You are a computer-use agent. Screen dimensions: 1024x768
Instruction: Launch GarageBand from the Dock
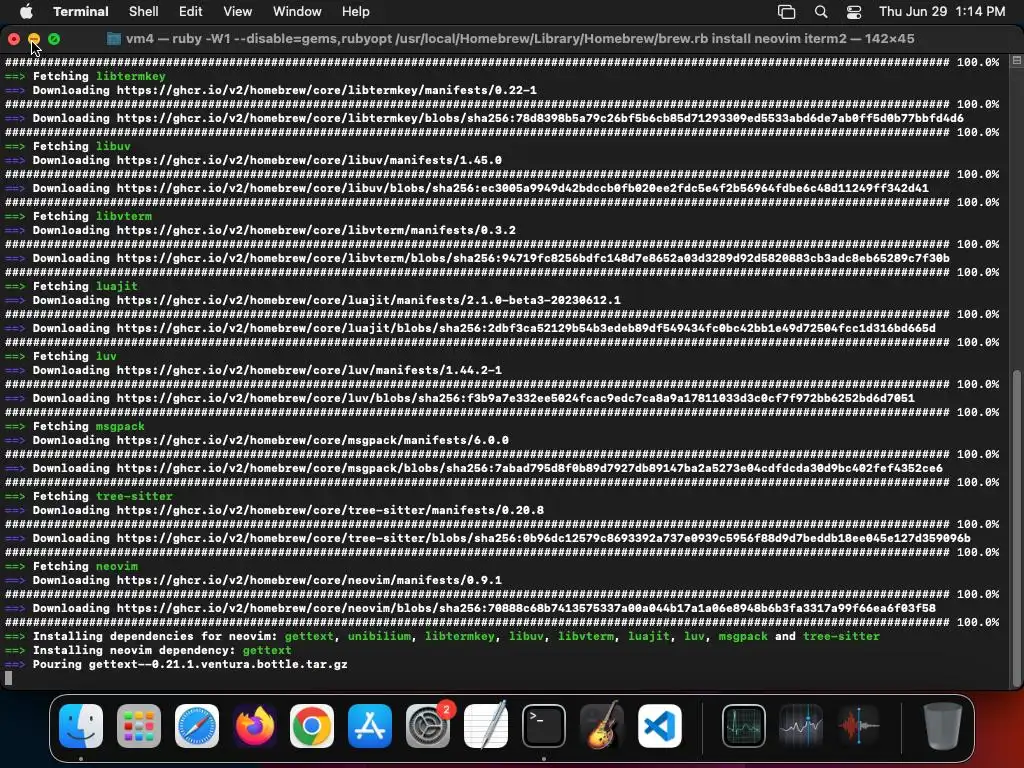point(601,726)
